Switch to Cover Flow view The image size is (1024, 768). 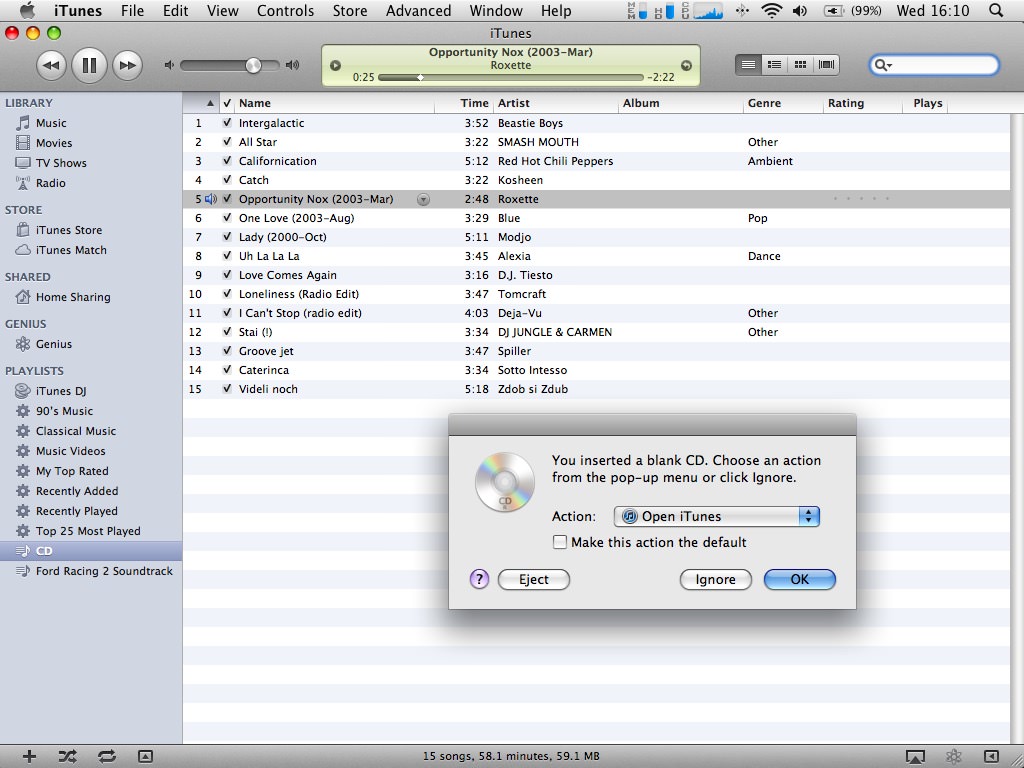(x=826, y=64)
